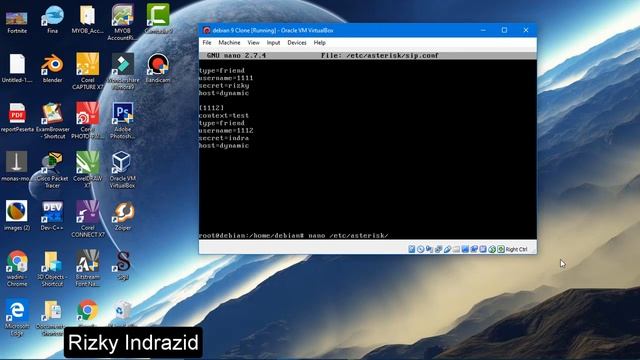640x360 pixels.
Task: Click the CPU/VM features status icon
Action: coord(483,249)
